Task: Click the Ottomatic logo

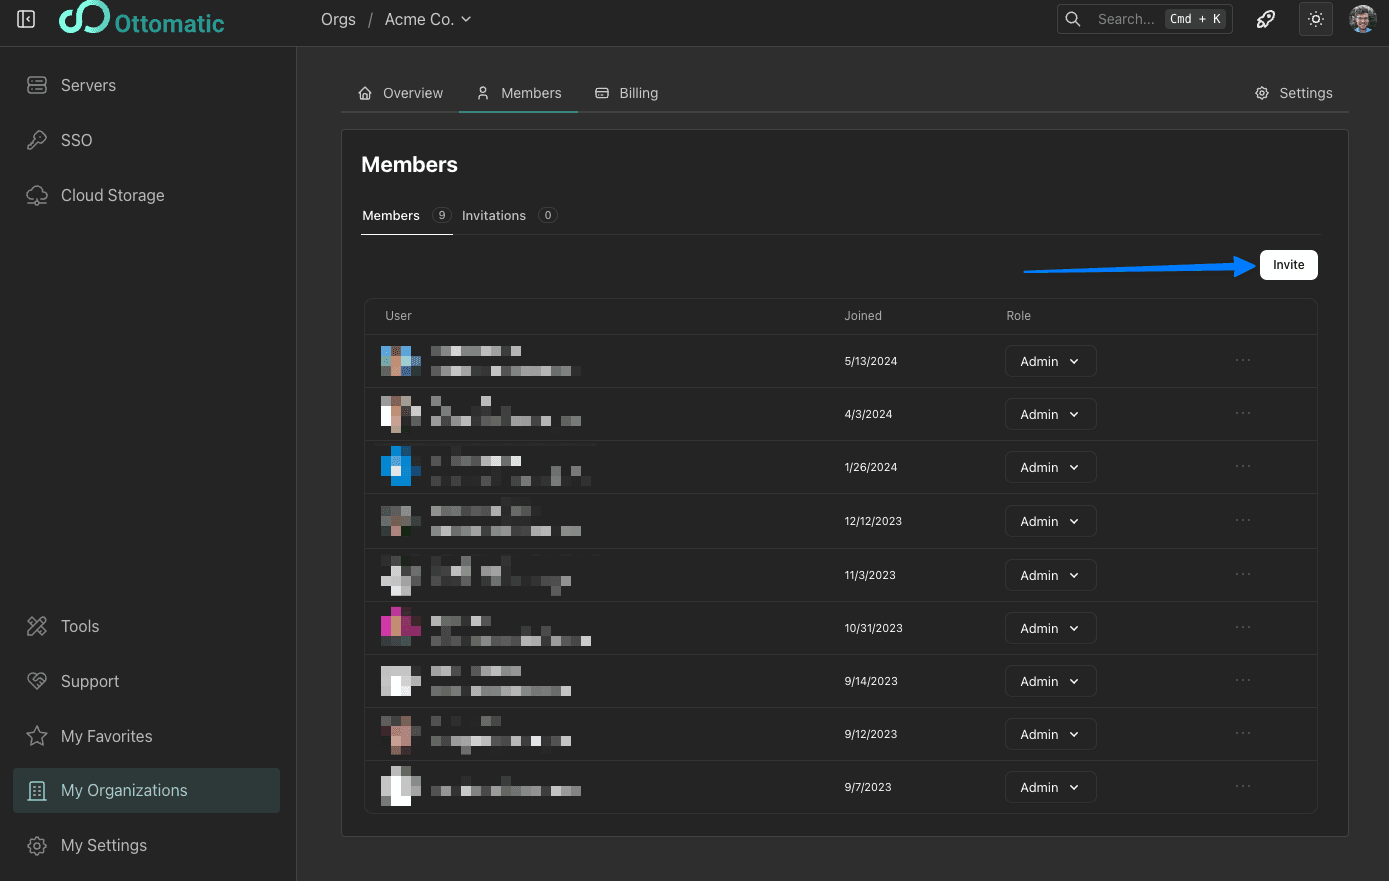Action: 141,19
